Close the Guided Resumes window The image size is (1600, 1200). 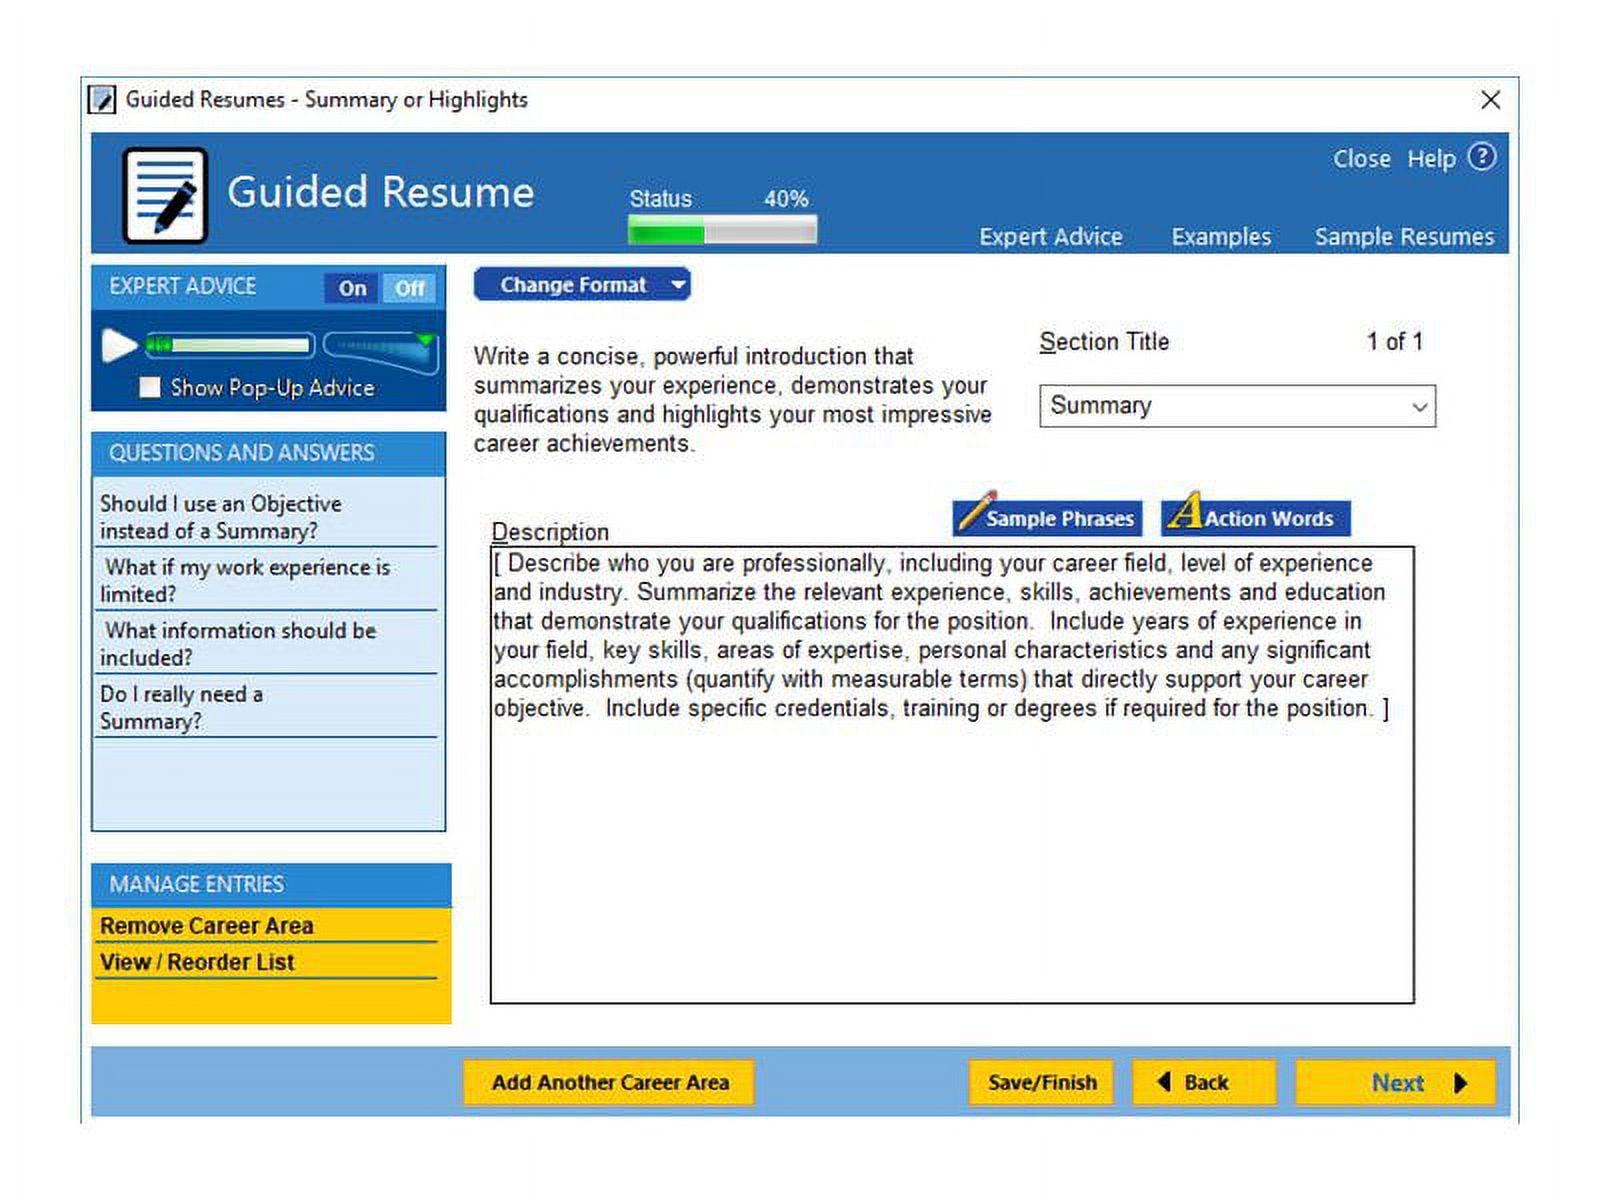[1490, 100]
